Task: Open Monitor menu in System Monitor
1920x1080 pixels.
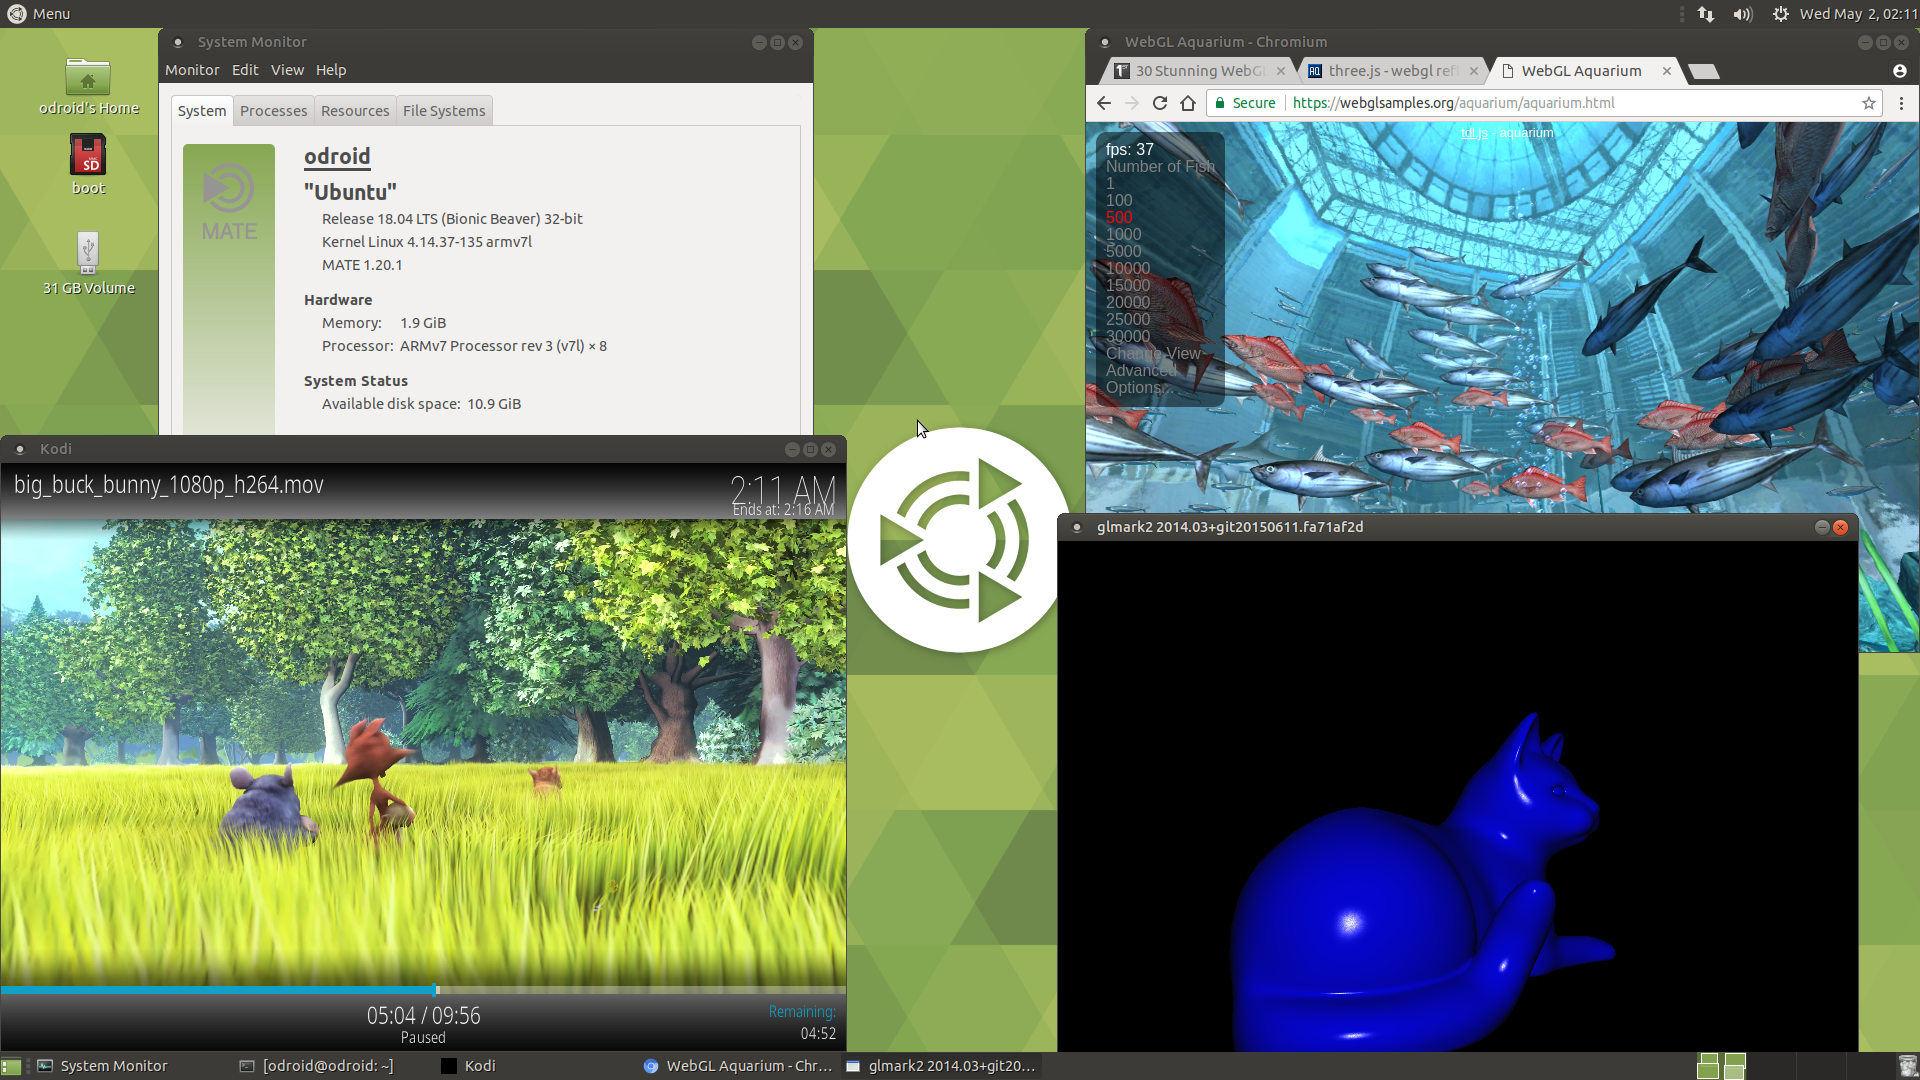Action: (192, 70)
